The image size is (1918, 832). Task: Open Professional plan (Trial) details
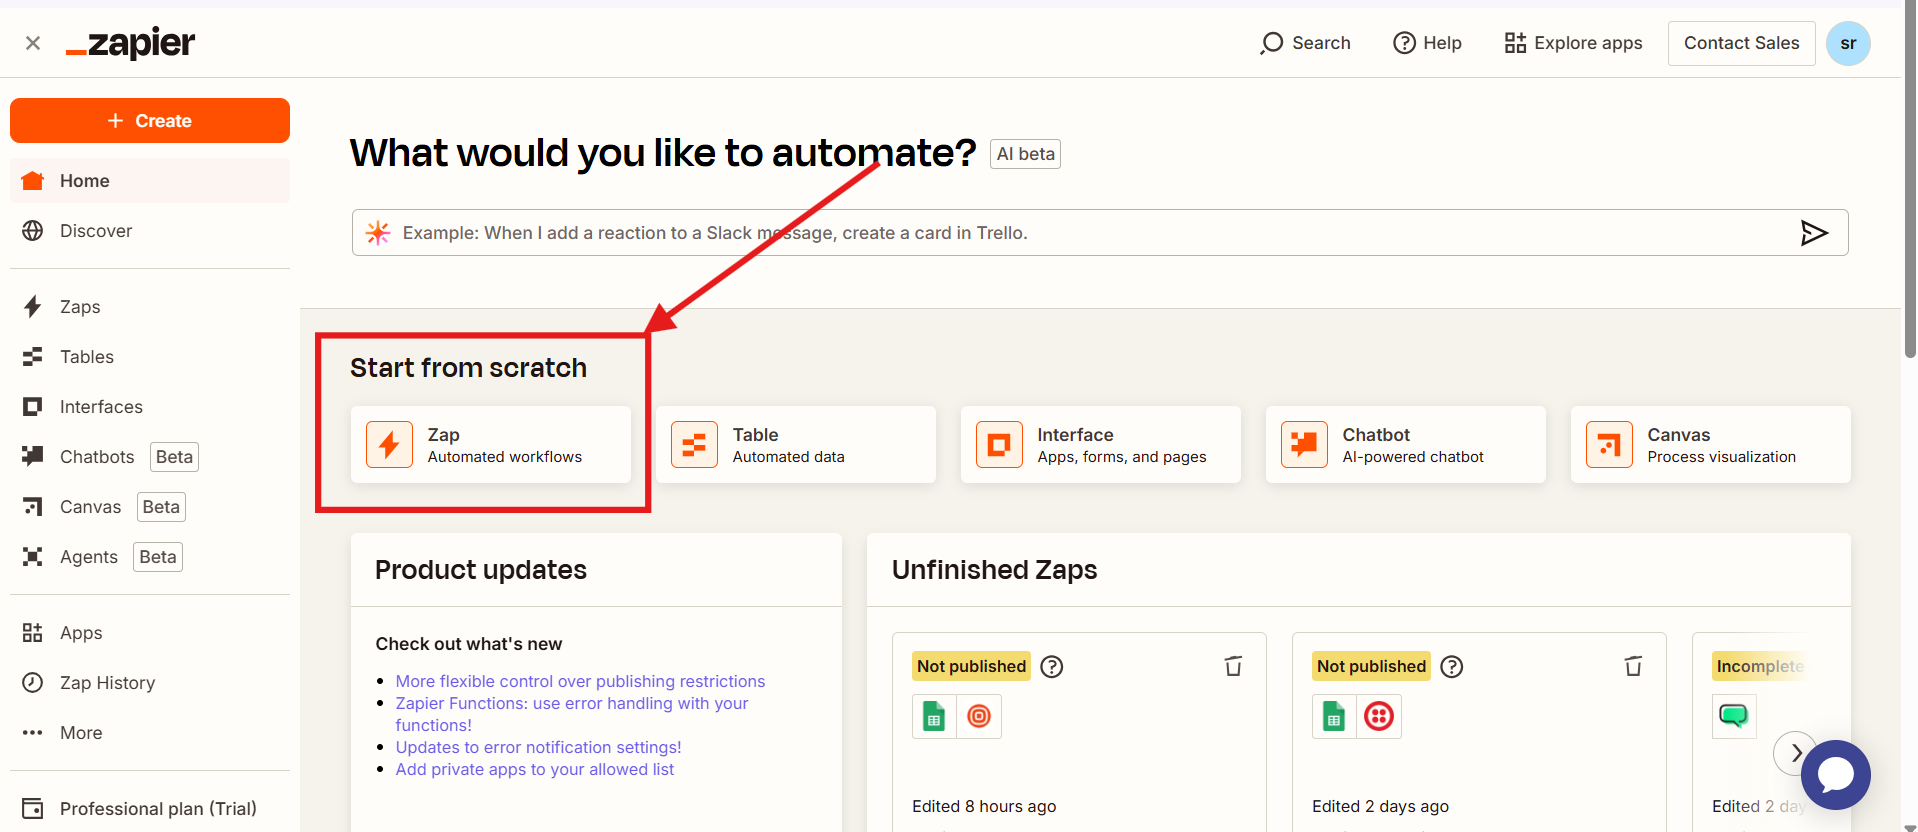(x=150, y=808)
